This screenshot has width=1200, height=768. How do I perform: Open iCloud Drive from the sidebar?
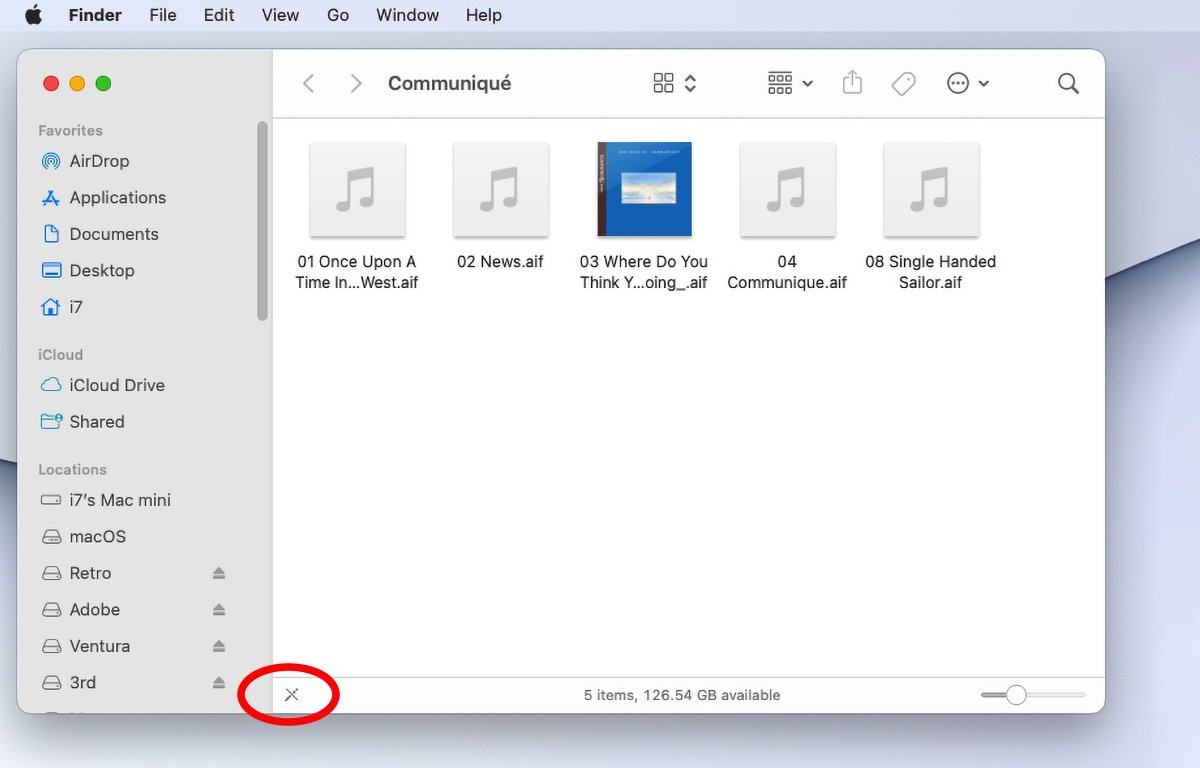116,385
